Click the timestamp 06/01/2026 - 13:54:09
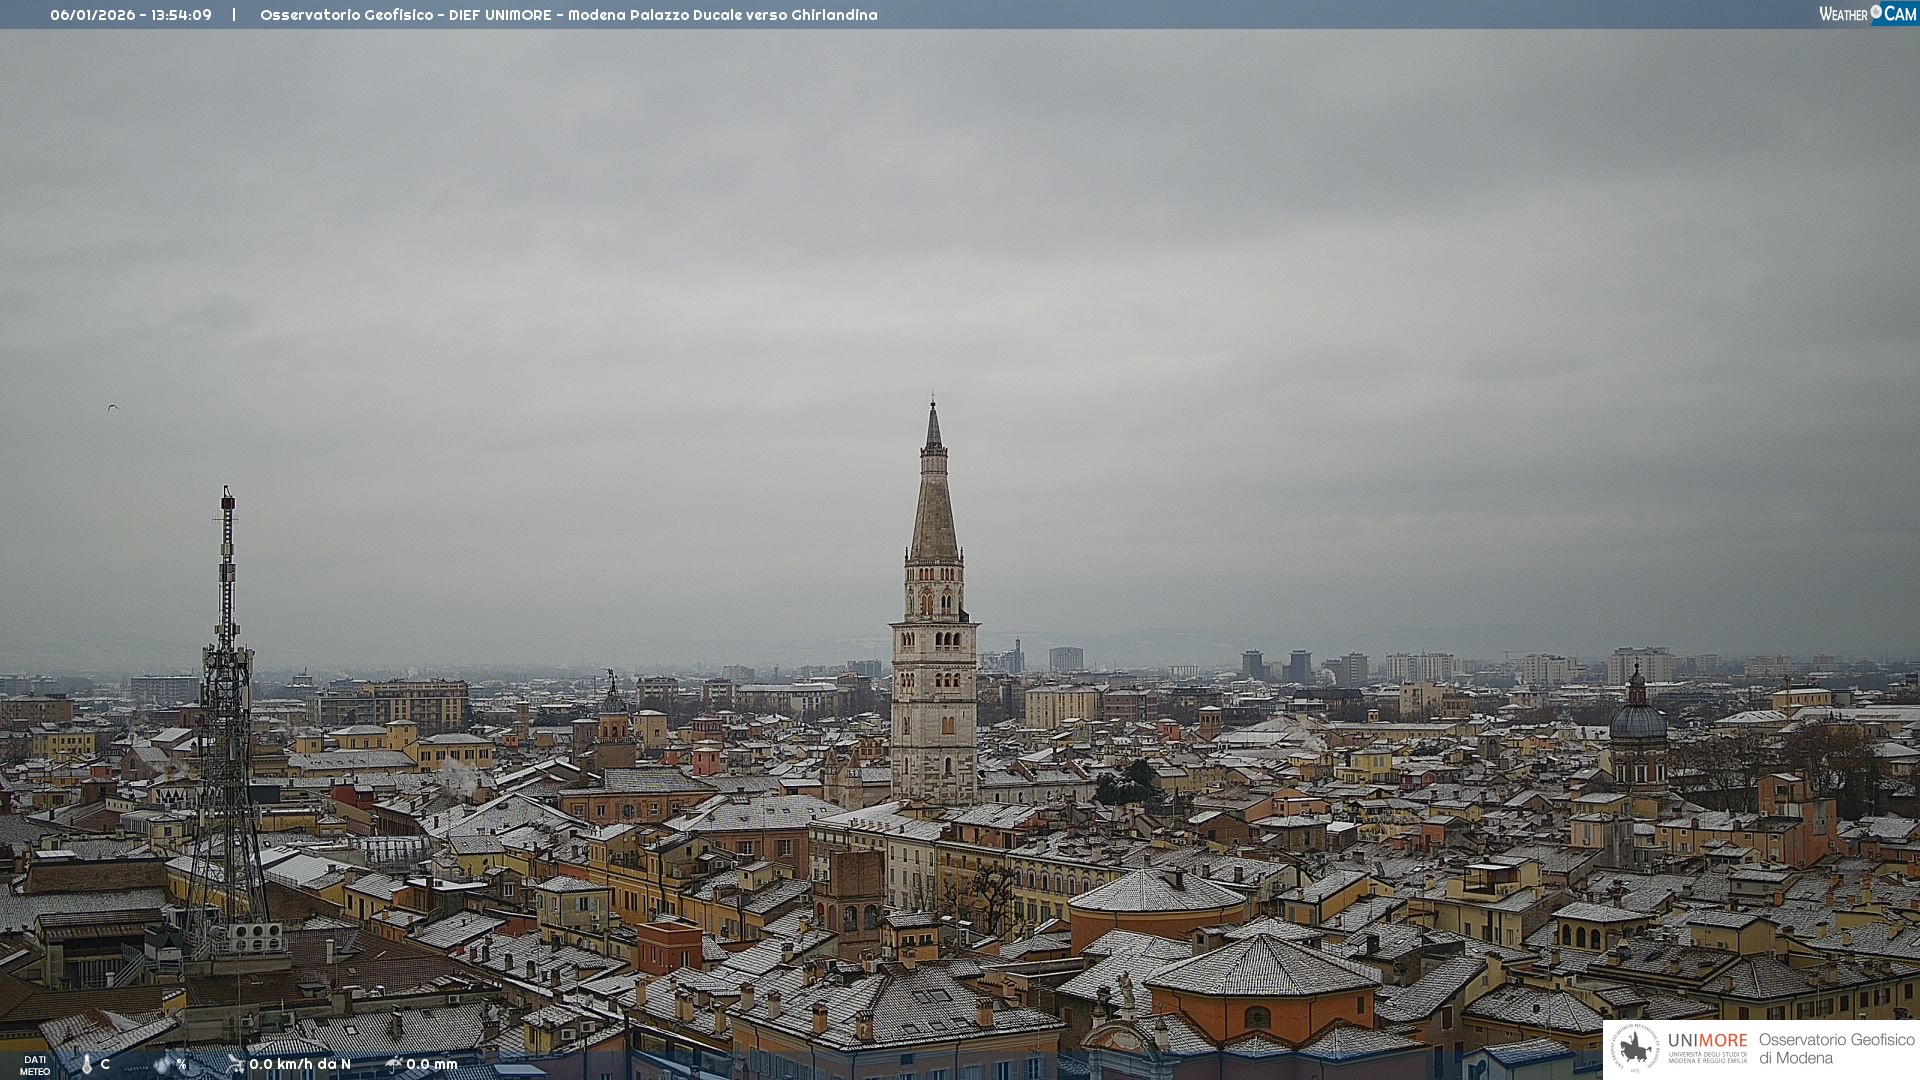 [131, 15]
